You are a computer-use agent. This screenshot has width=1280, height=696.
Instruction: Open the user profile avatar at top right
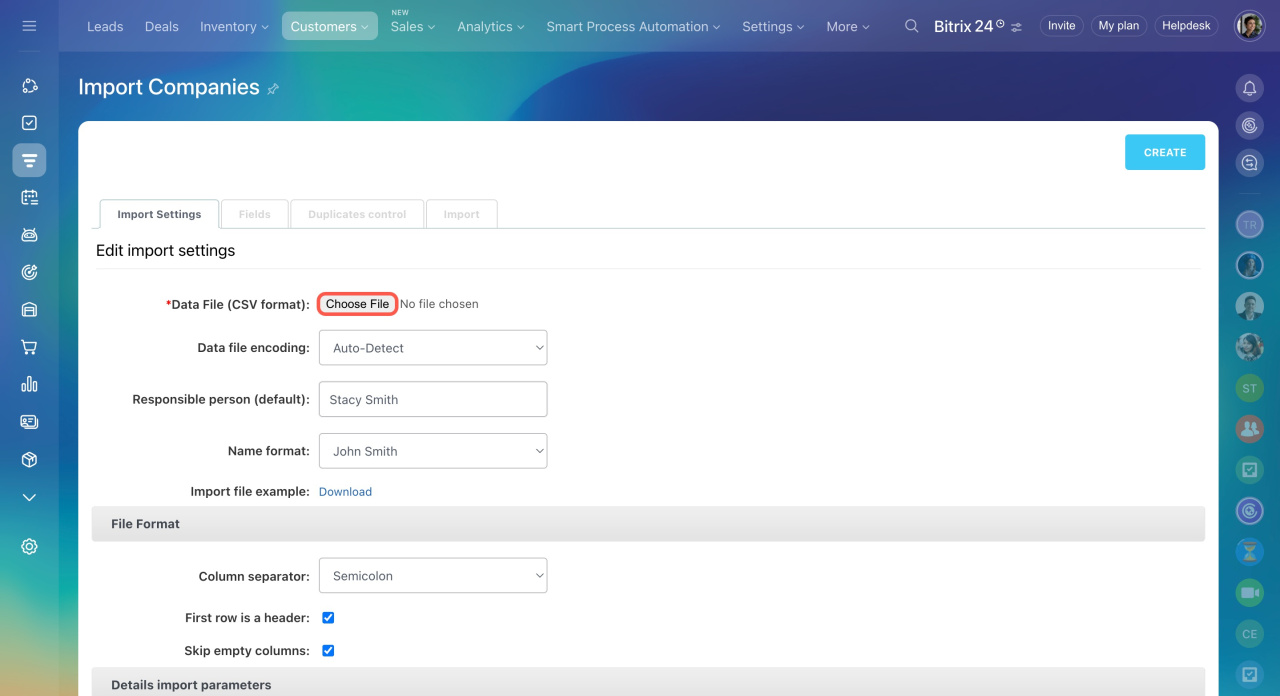pos(1249,26)
